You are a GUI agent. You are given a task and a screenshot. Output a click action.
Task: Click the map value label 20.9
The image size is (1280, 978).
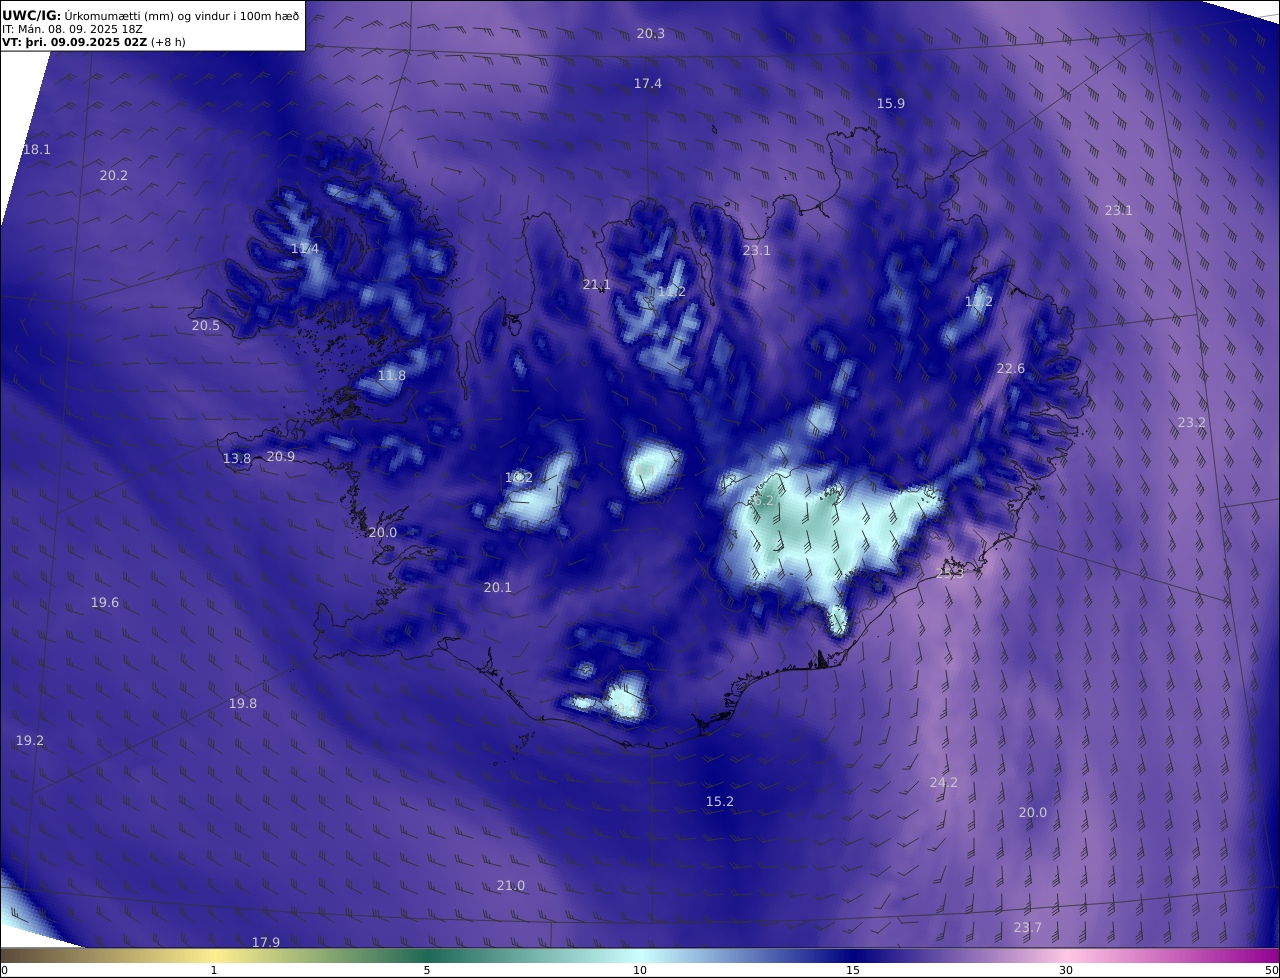(280, 456)
